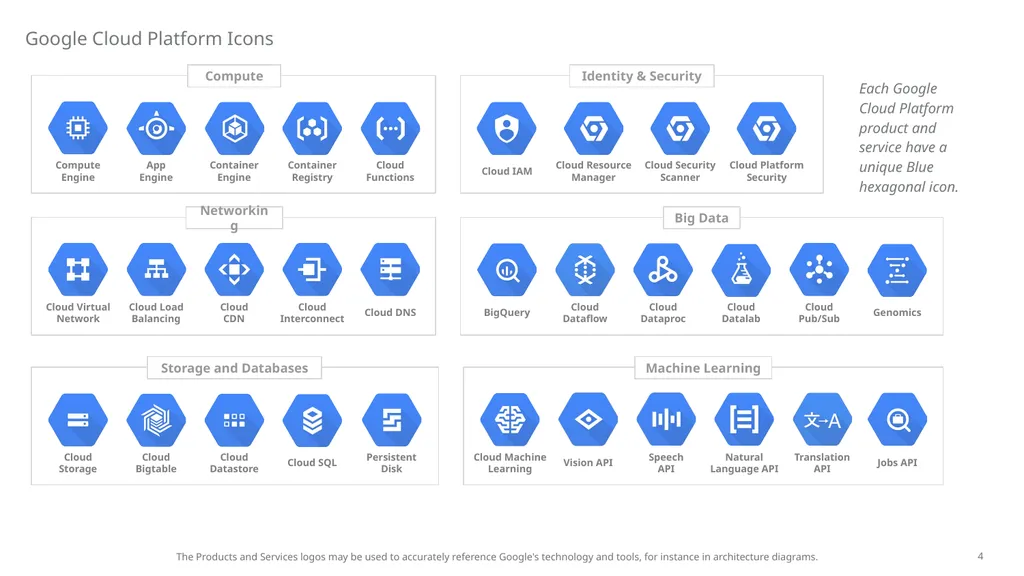Screen dimensions: 1024x576
Task: Click the Persistent Disk icon
Action: click(x=392, y=420)
